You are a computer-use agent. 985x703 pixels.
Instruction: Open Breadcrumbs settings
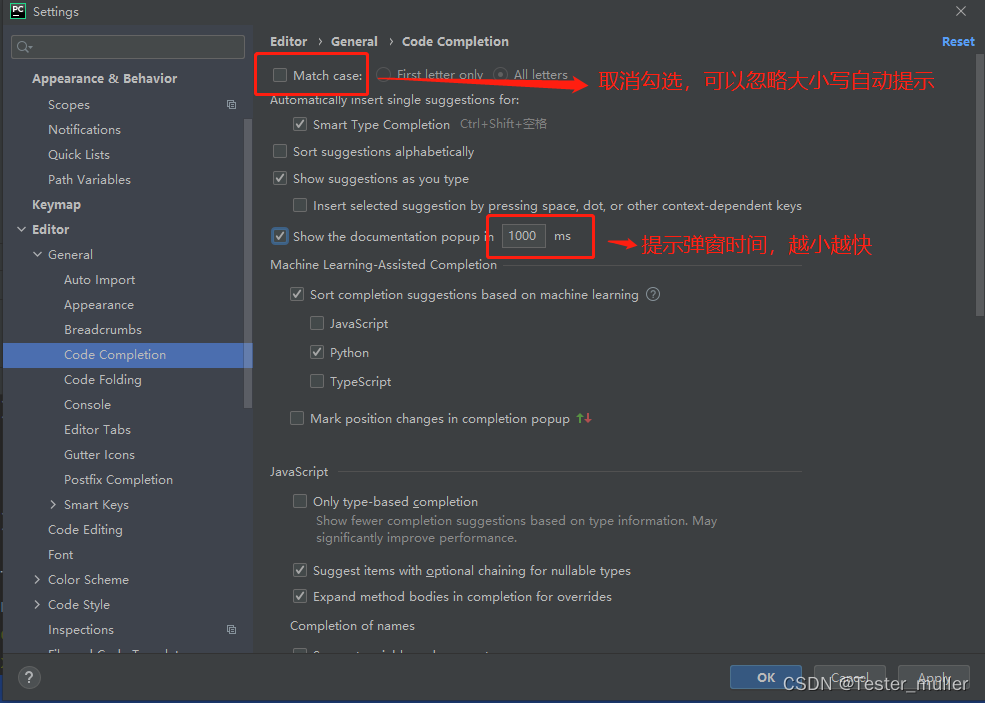tap(103, 330)
